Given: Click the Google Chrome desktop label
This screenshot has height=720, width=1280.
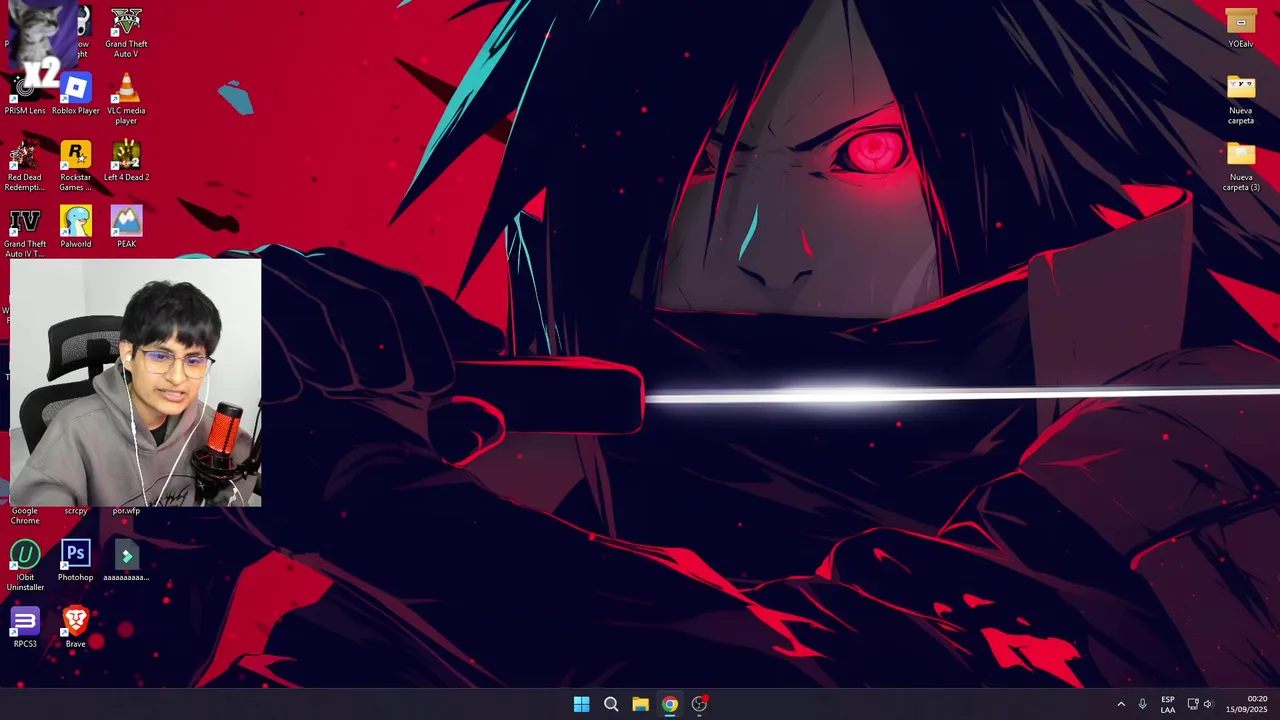Looking at the screenshot, I should 25,515.
